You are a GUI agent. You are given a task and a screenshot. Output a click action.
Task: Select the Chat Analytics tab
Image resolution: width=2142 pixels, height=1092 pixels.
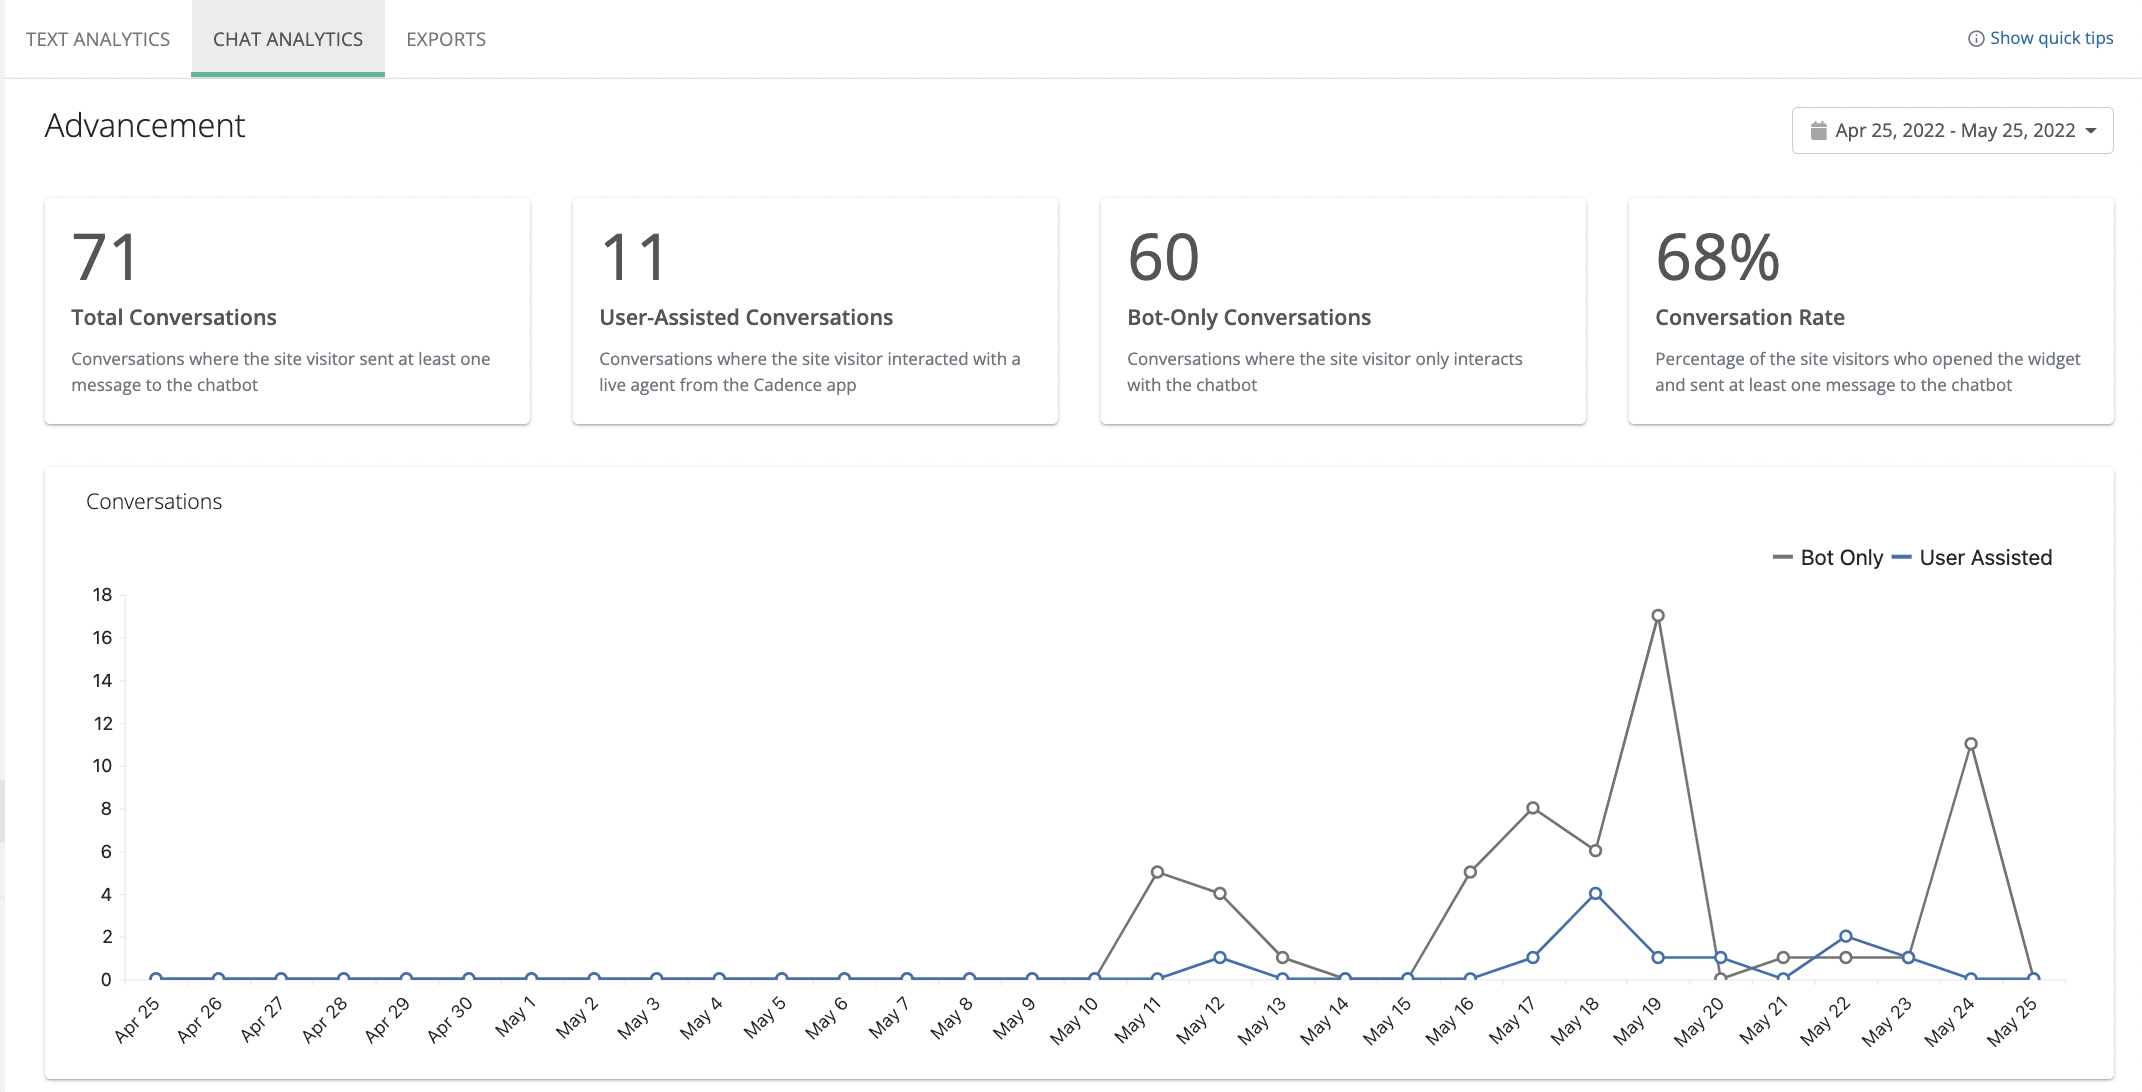[288, 39]
